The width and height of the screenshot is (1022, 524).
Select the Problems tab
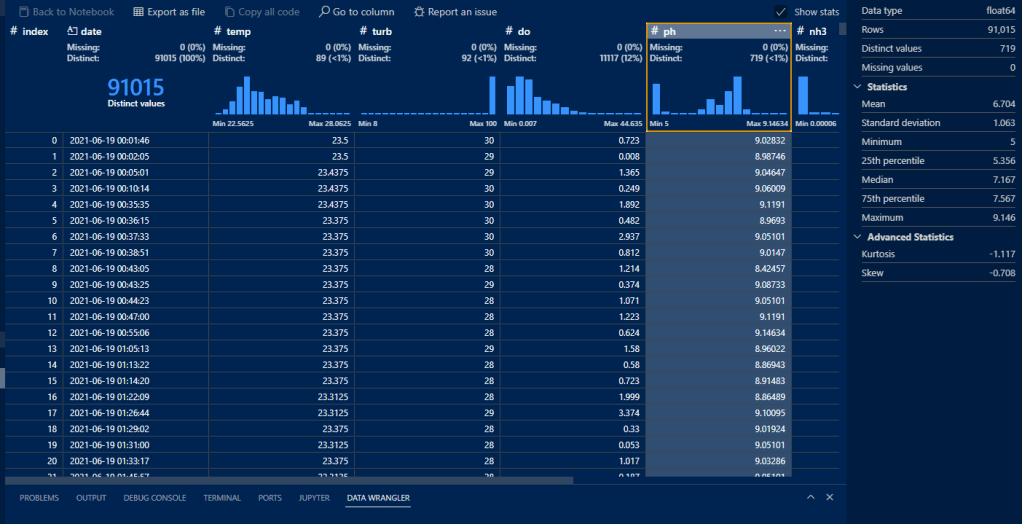39,497
